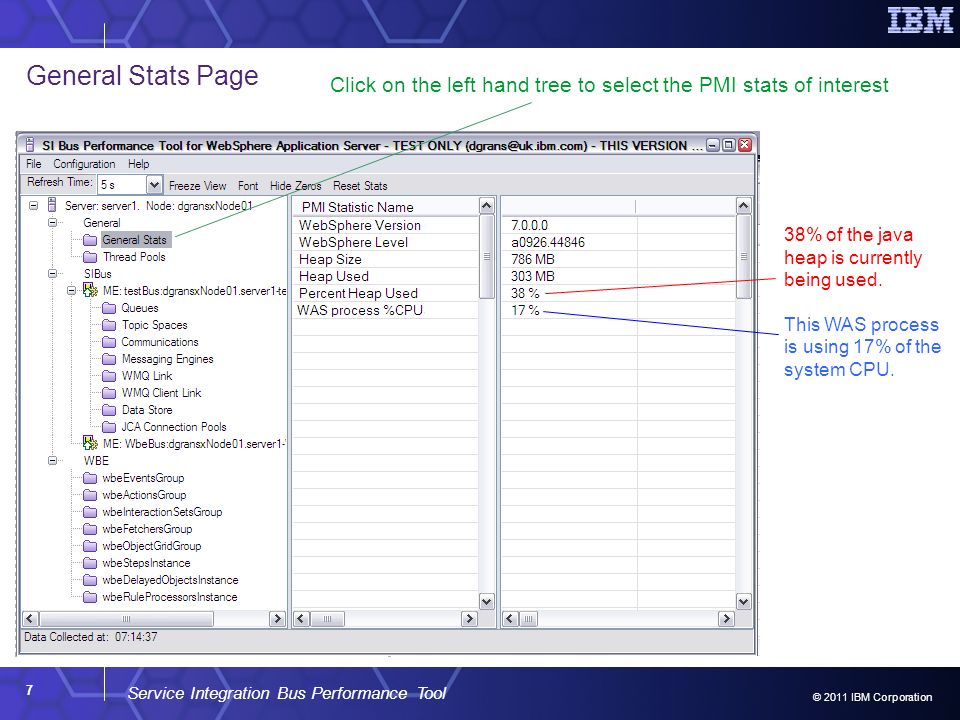Open the Help menu
The width and height of the screenshot is (960, 720).
pyautogui.click(x=138, y=164)
